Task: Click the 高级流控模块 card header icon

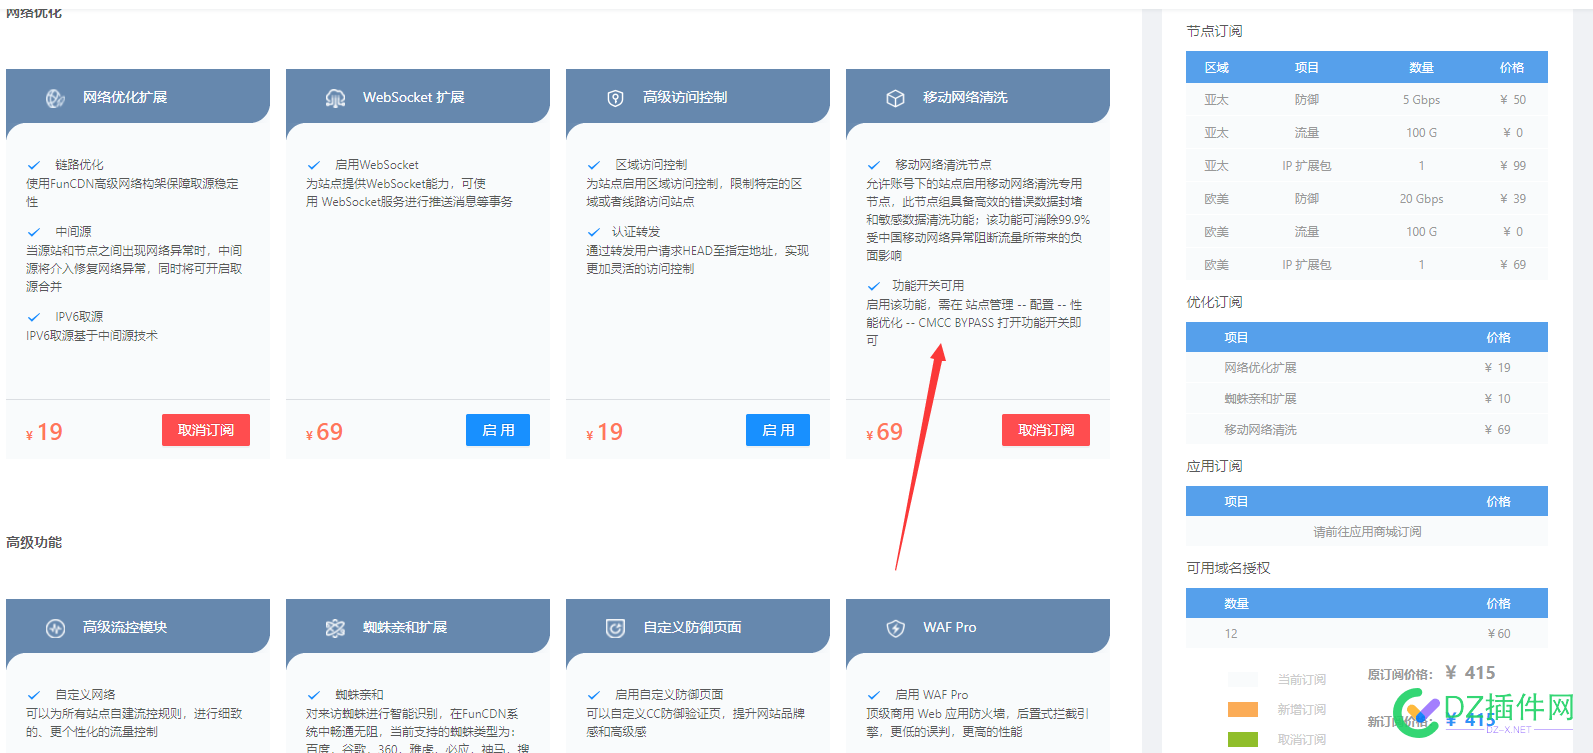Action: 55,628
